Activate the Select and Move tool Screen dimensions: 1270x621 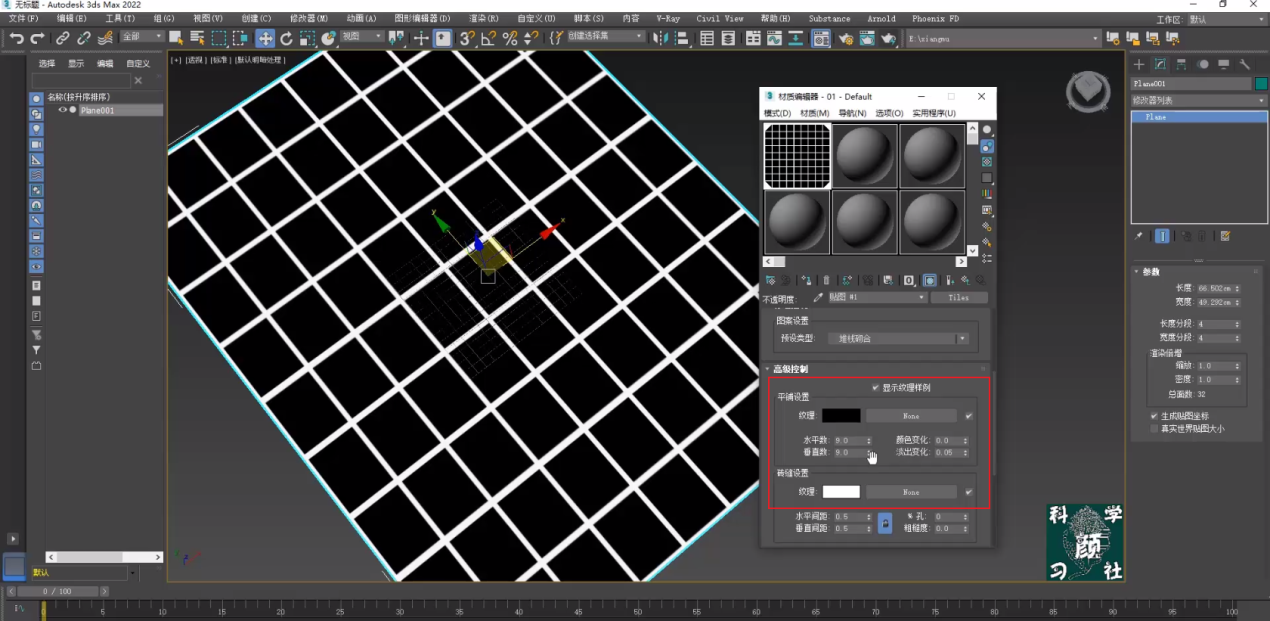[x=264, y=38]
